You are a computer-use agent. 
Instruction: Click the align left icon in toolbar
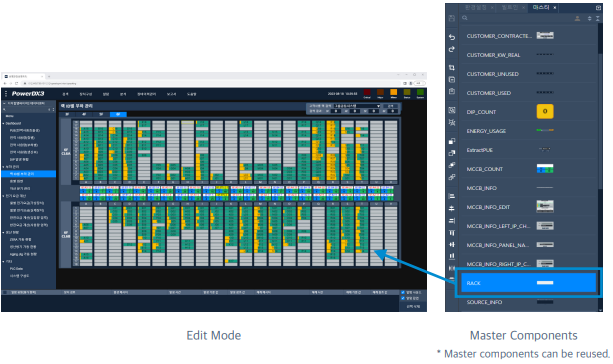[452, 196]
